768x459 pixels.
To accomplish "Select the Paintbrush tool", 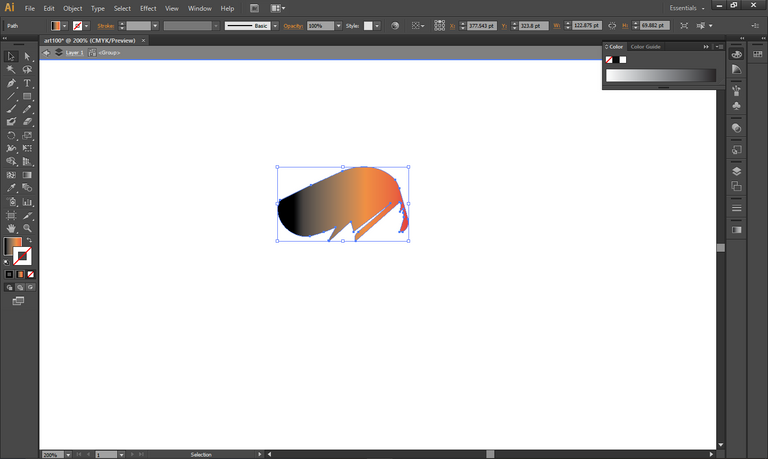I will coord(11,109).
